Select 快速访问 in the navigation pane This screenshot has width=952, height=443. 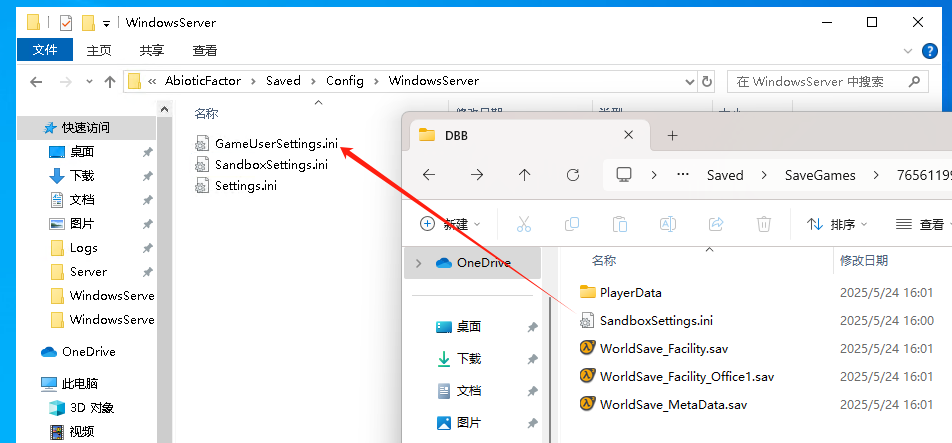(86, 128)
